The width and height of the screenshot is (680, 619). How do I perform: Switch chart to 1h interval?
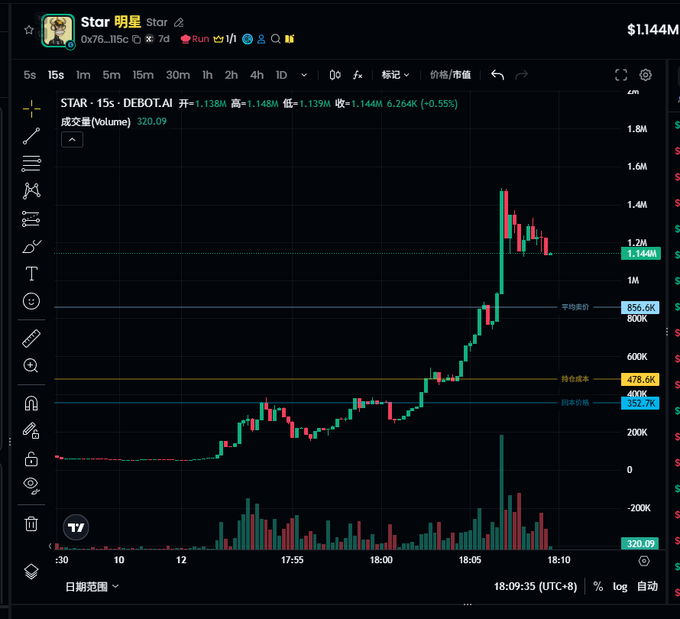[207, 75]
